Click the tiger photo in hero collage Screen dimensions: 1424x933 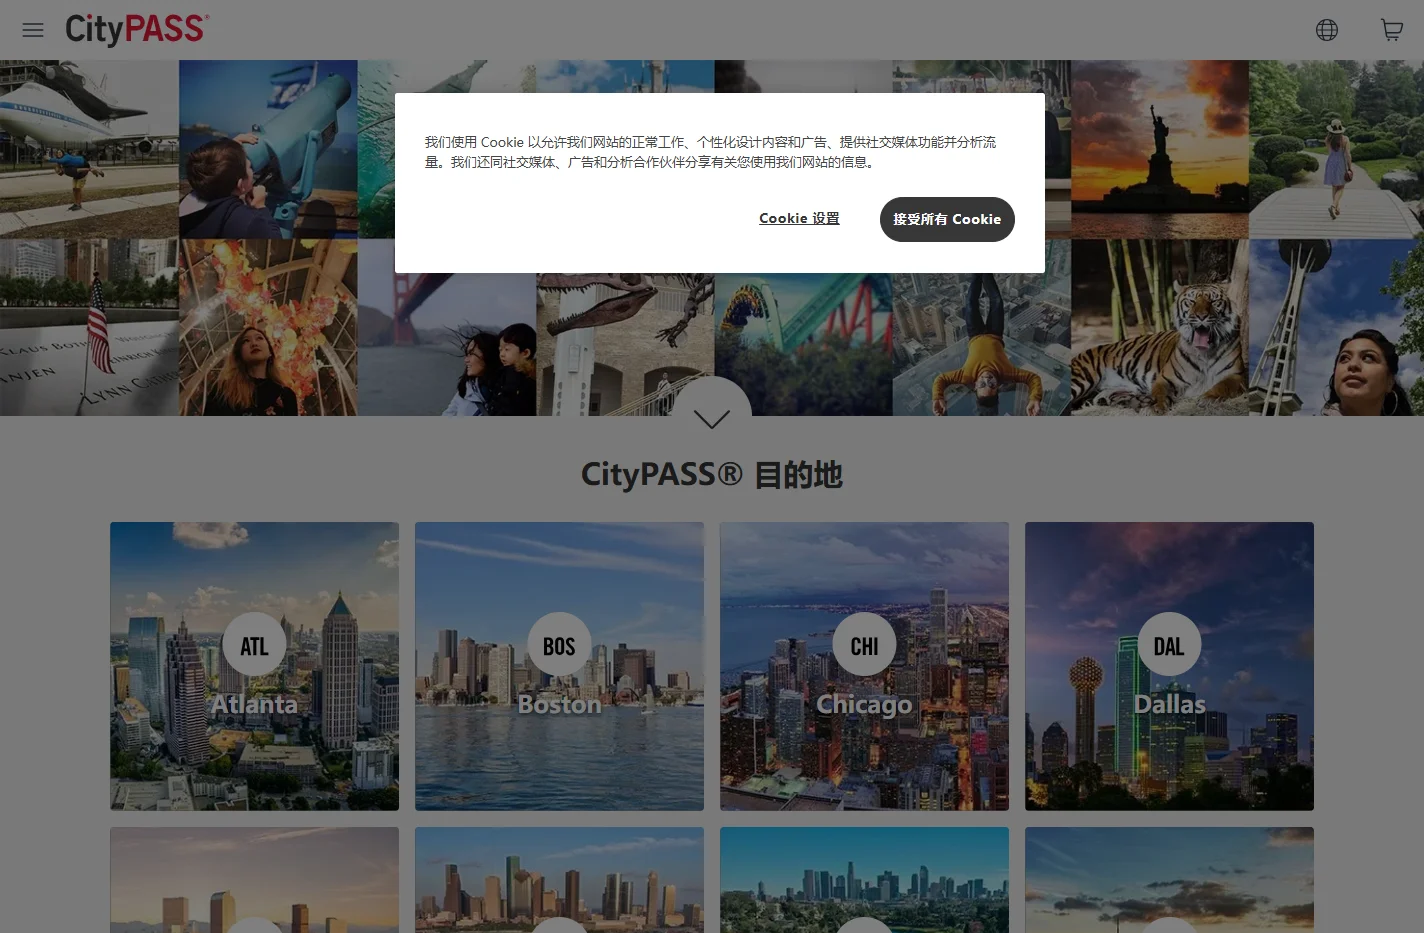1160,327
